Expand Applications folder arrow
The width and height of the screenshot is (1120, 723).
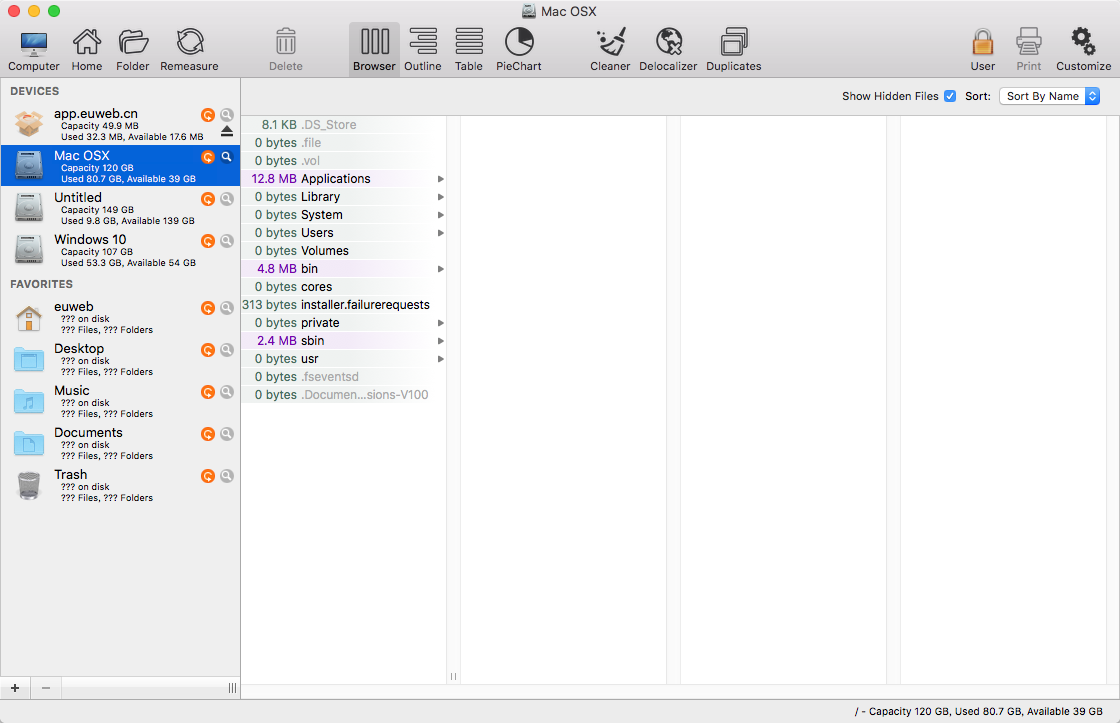441,179
